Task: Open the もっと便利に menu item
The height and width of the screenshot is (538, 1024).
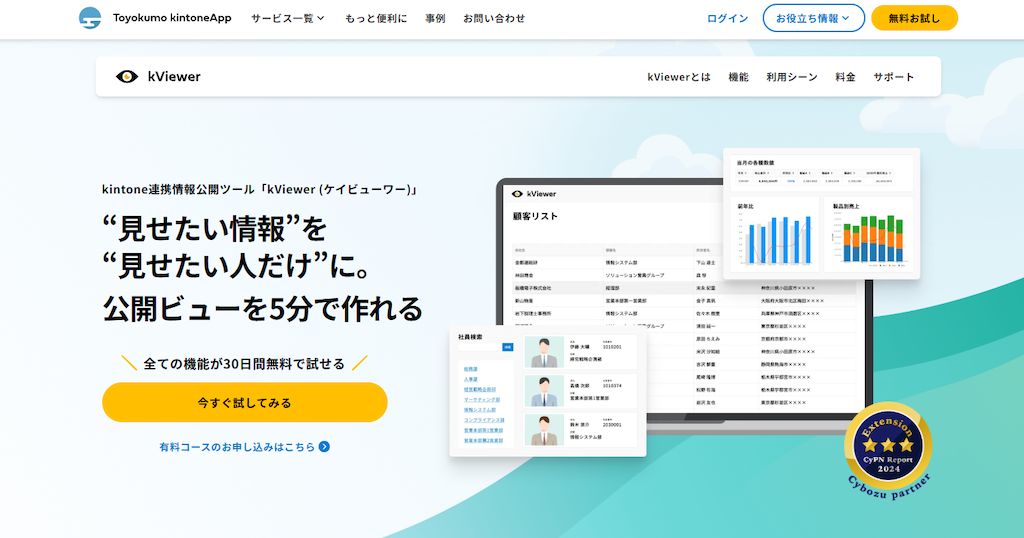Action: pos(376,18)
